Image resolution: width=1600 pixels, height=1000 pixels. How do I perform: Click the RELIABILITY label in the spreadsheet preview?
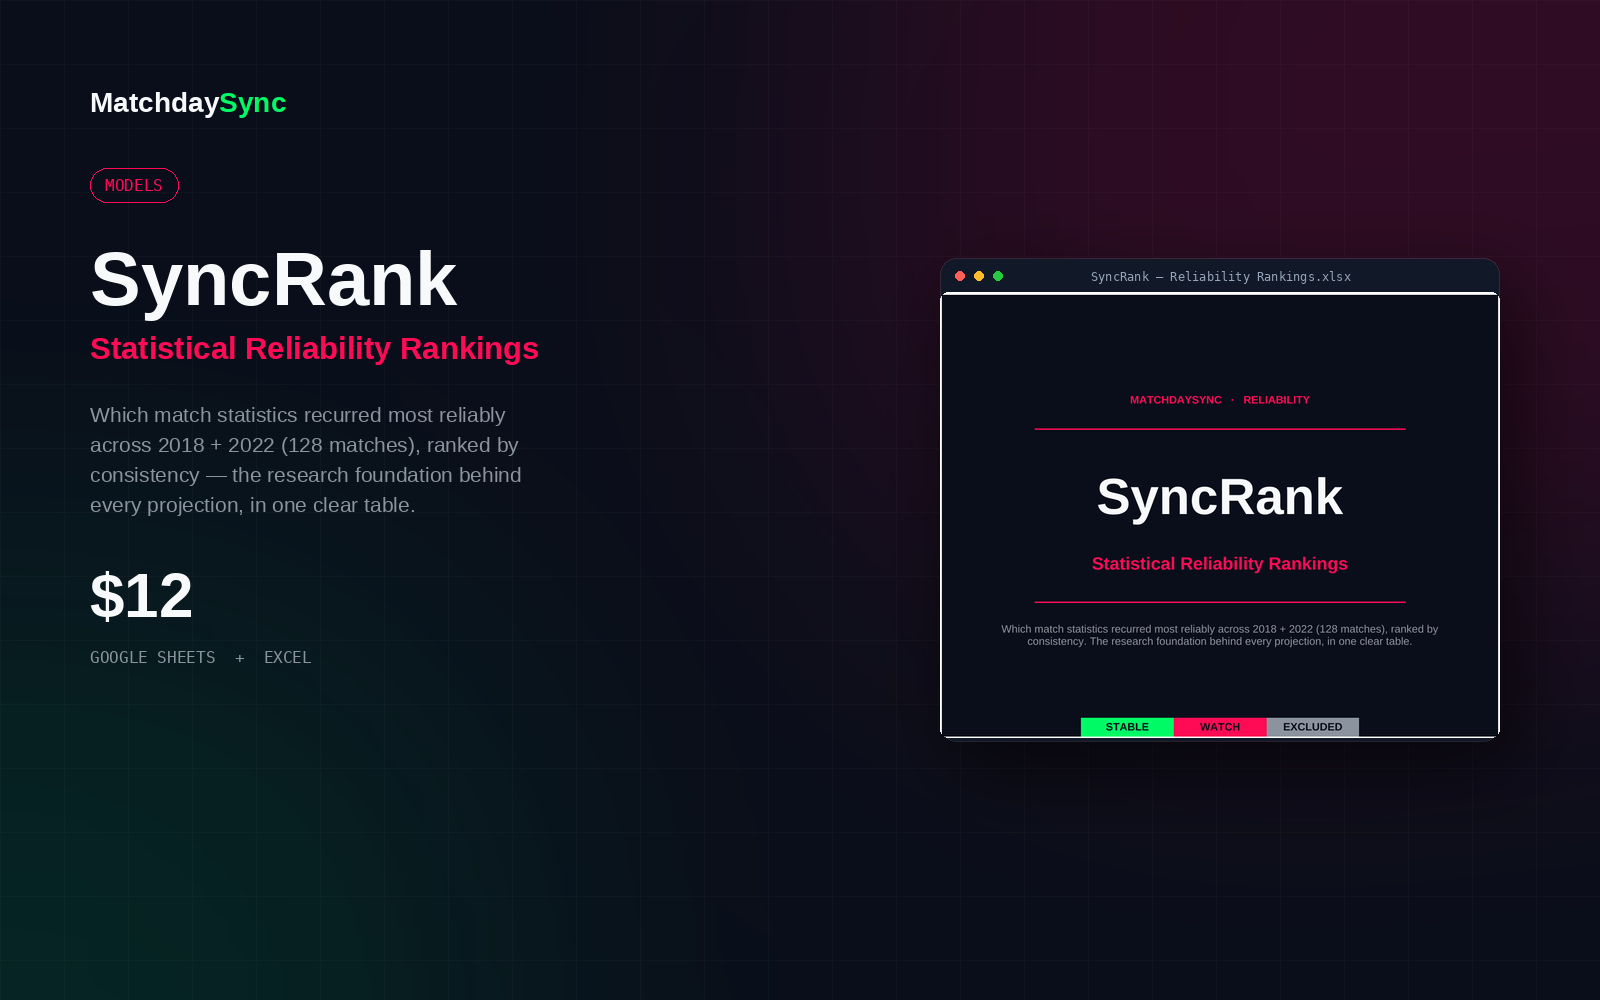tap(1276, 400)
